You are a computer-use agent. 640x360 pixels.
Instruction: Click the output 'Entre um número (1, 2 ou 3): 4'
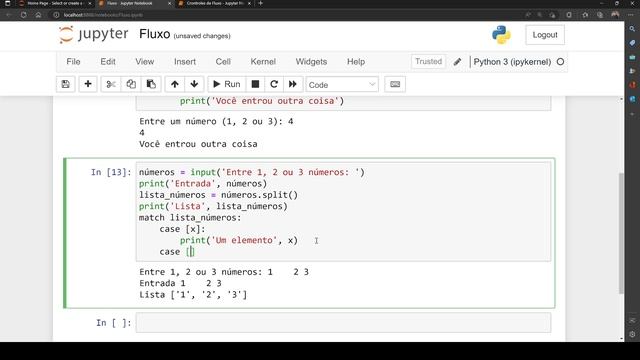[216, 121]
